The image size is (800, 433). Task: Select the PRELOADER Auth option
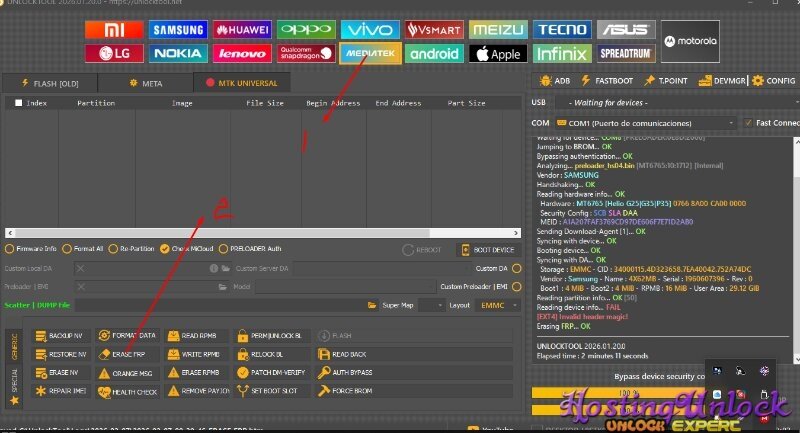[250, 249]
